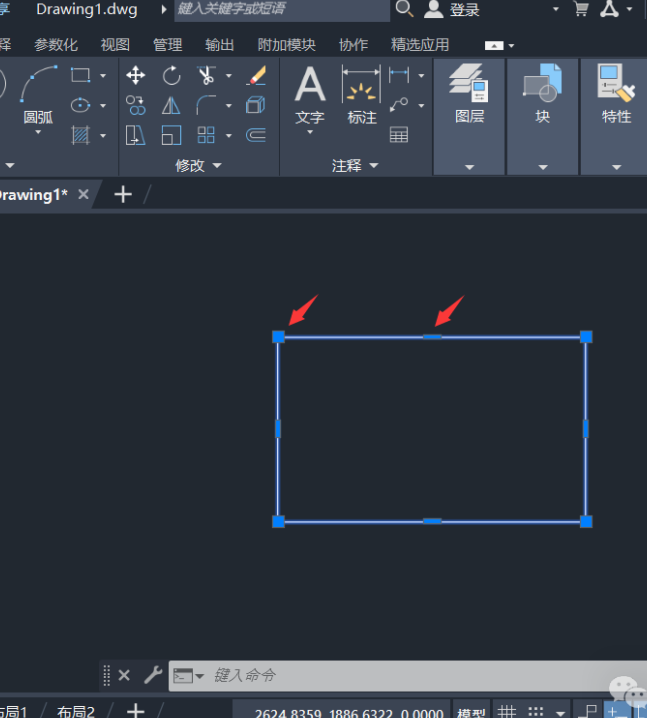Click the Sign In (登录) button

pos(453,10)
